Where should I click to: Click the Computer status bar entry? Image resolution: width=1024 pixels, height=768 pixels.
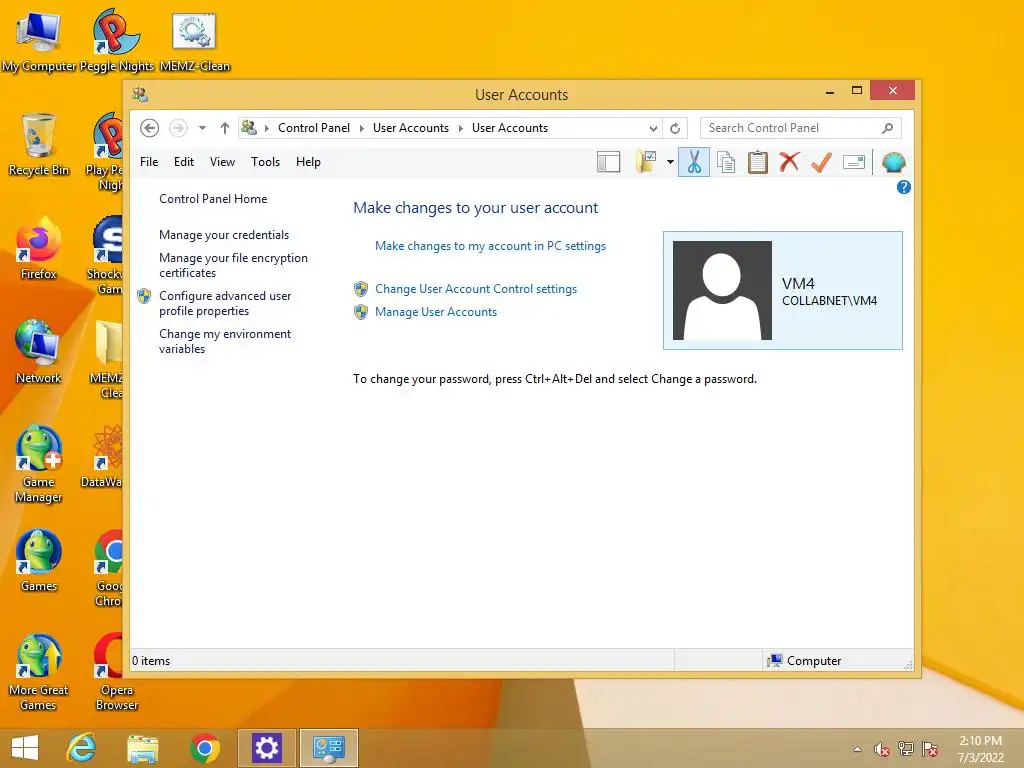click(805, 661)
